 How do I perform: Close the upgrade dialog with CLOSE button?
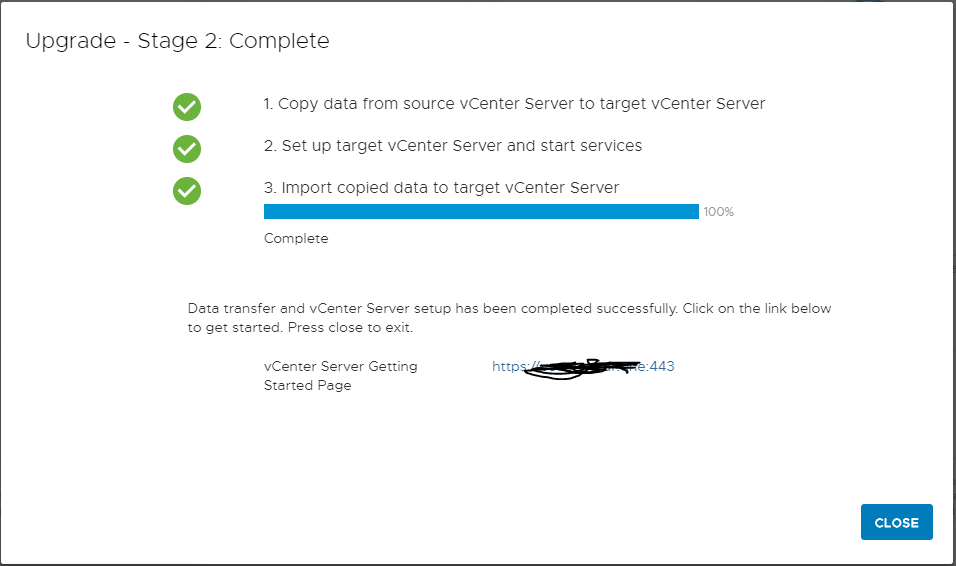coord(896,522)
